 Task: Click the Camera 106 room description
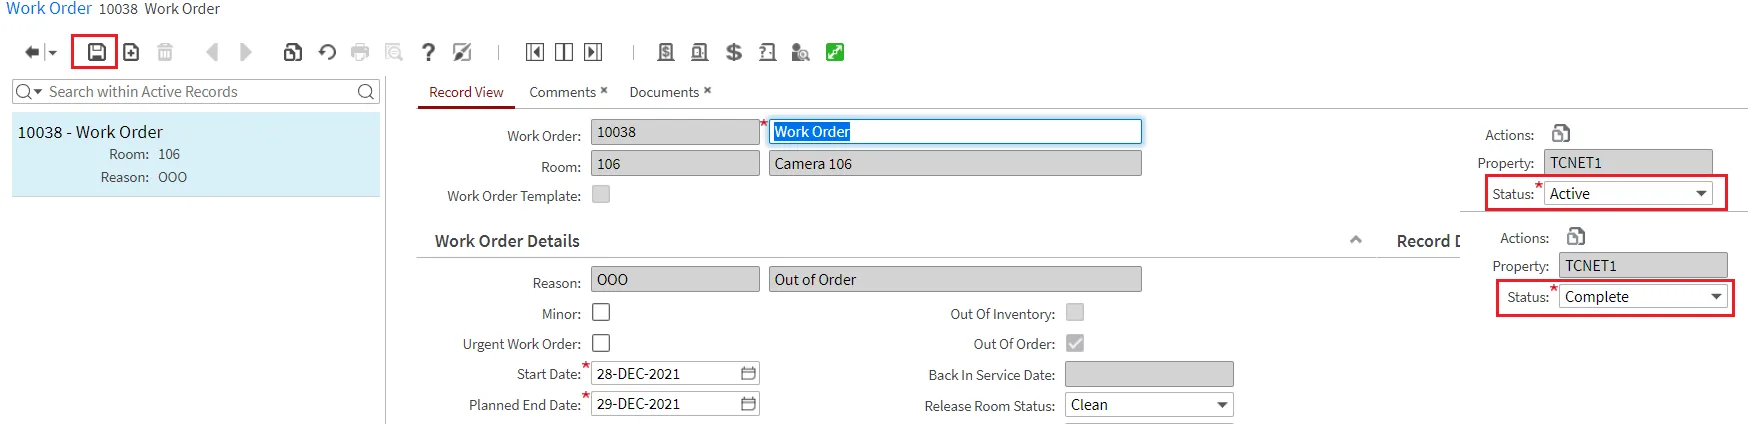(x=955, y=164)
